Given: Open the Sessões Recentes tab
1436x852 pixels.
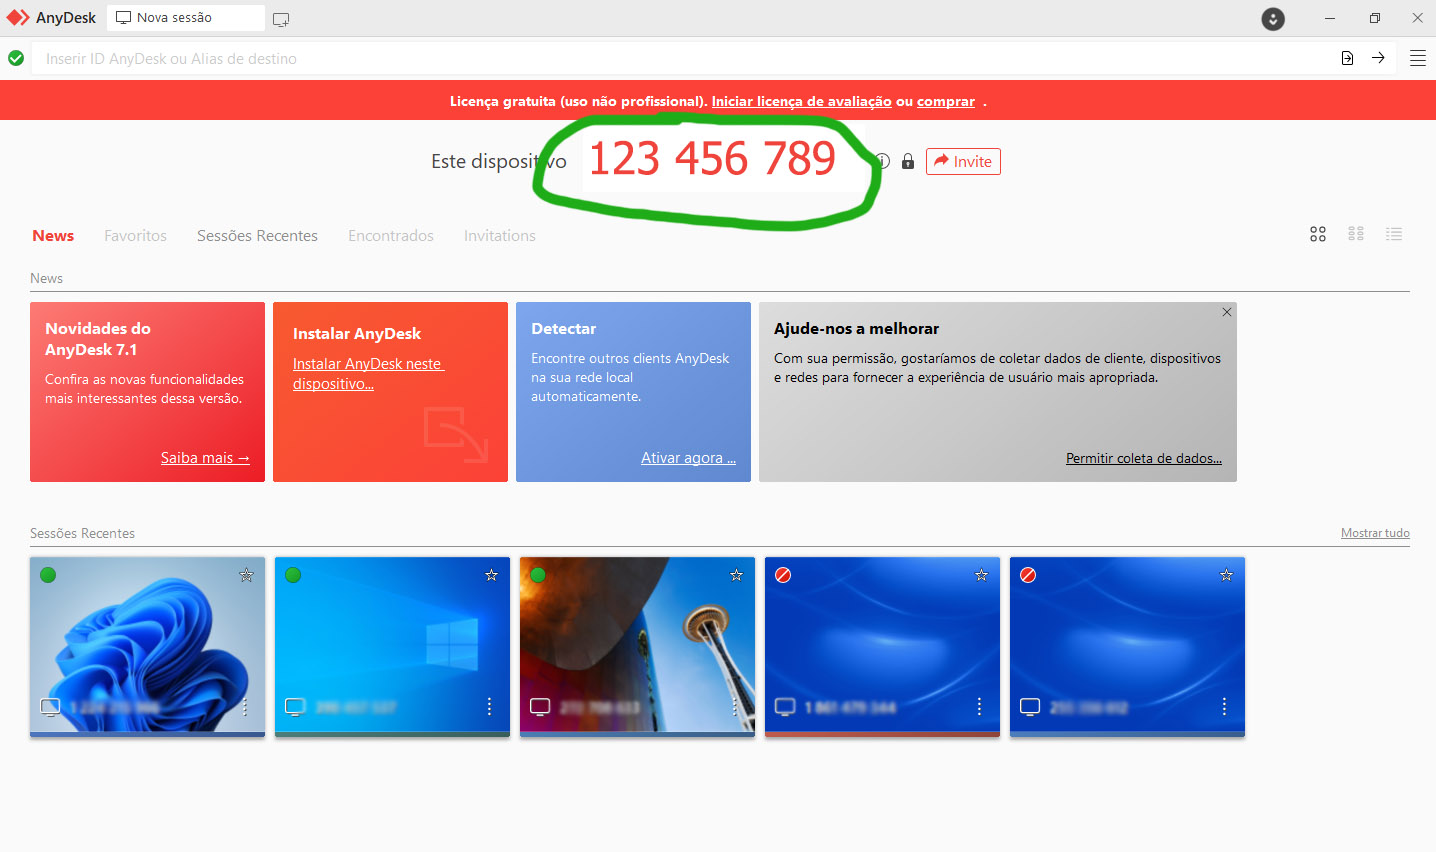Looking at the screenshot, I should [x=257, y=236].
